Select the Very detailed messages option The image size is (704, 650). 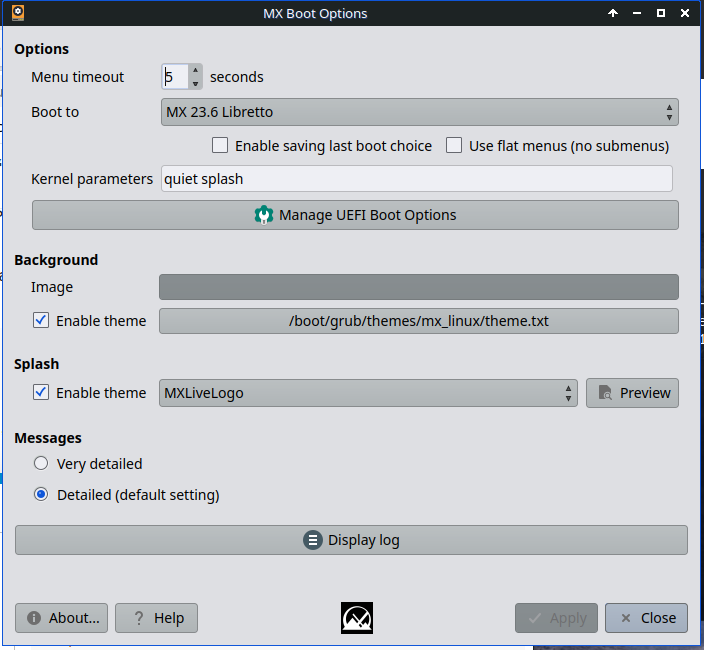pos(41,464)
